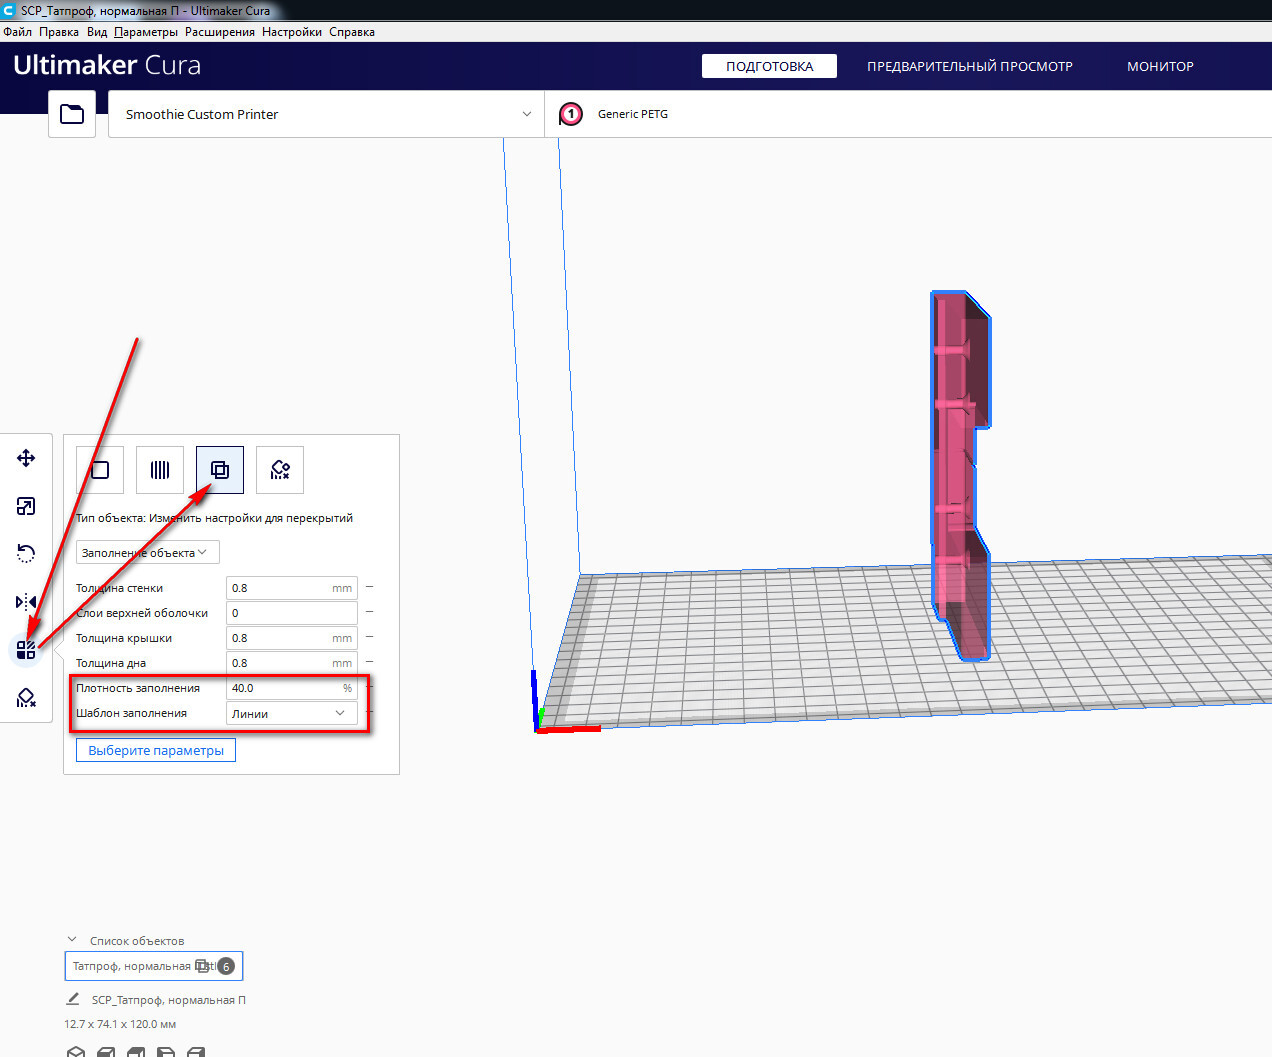
Task: Collapse the Список объектов list
Action: 72,940
